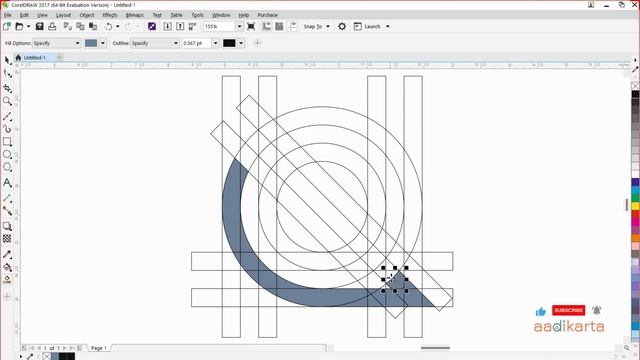
Task: Pick yellow from the color palette
Action: 636,206
